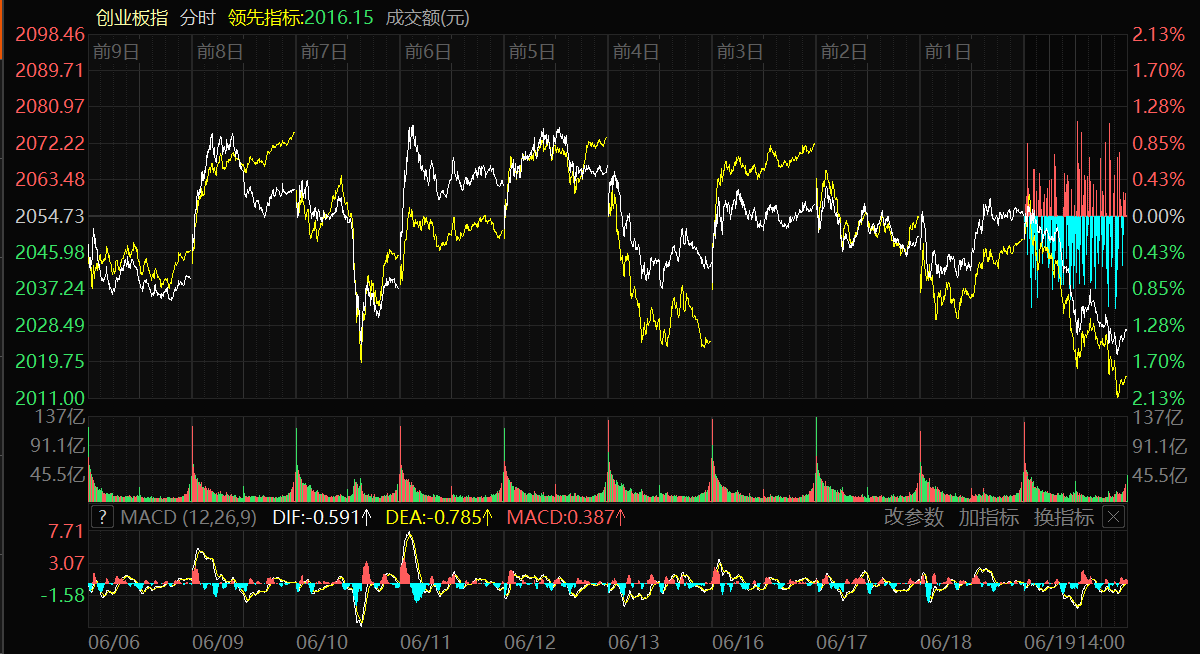Viewport: 1200px width, 654px height.
Task: Click the left 91.1亿 volume scale label
Action: coord(58,446)
